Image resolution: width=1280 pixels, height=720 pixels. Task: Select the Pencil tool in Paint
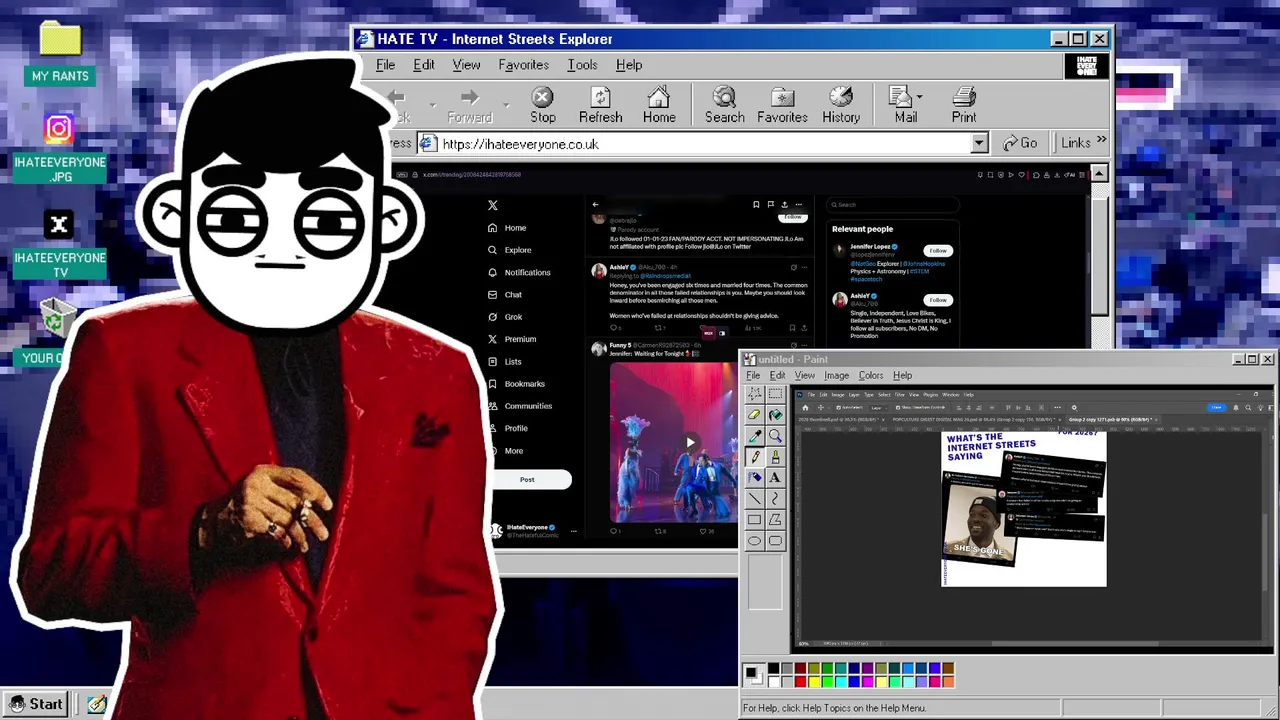(755, 457)
